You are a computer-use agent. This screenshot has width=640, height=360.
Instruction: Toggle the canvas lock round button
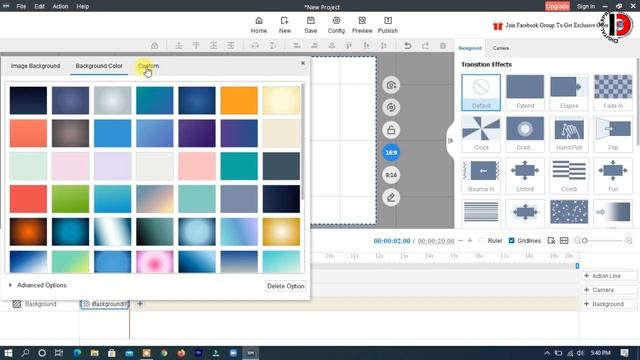tap(391, 130)
